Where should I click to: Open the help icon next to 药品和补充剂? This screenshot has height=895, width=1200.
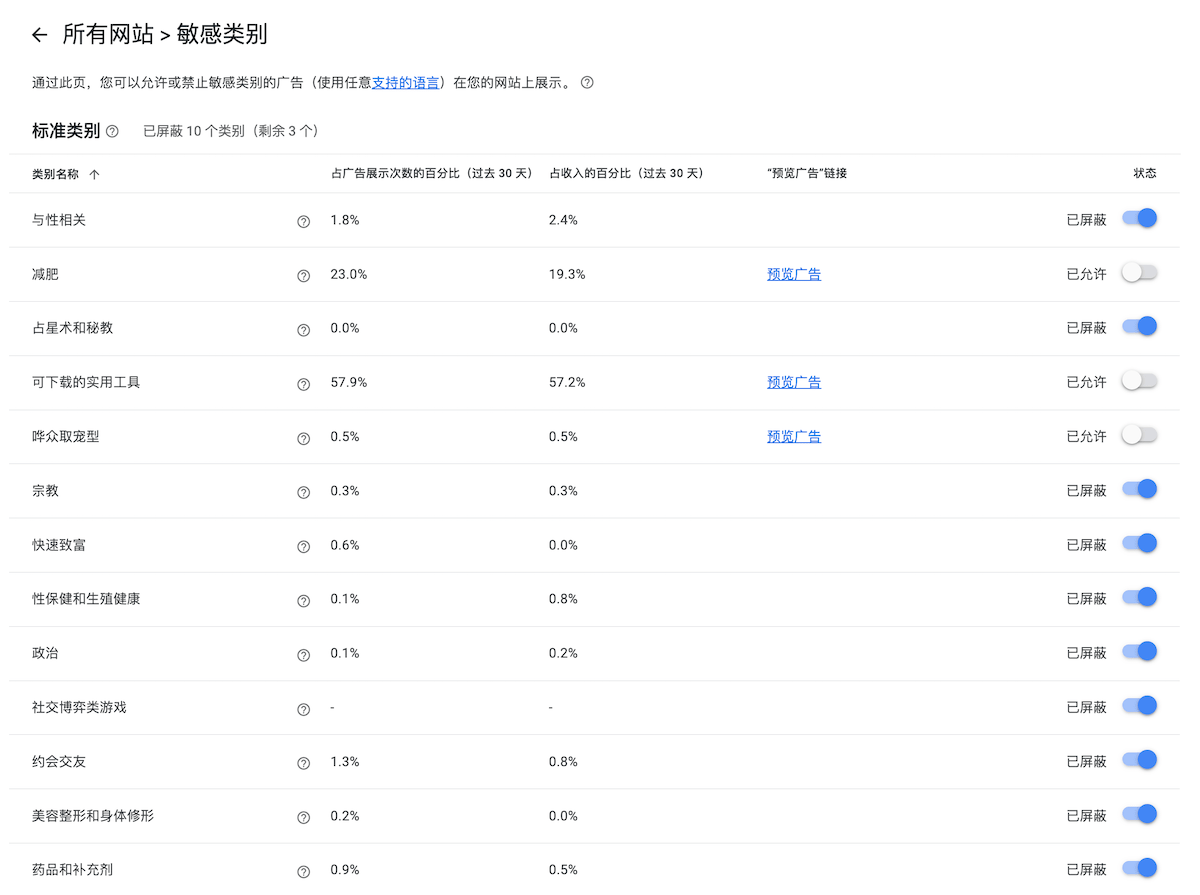click(303, 871)
